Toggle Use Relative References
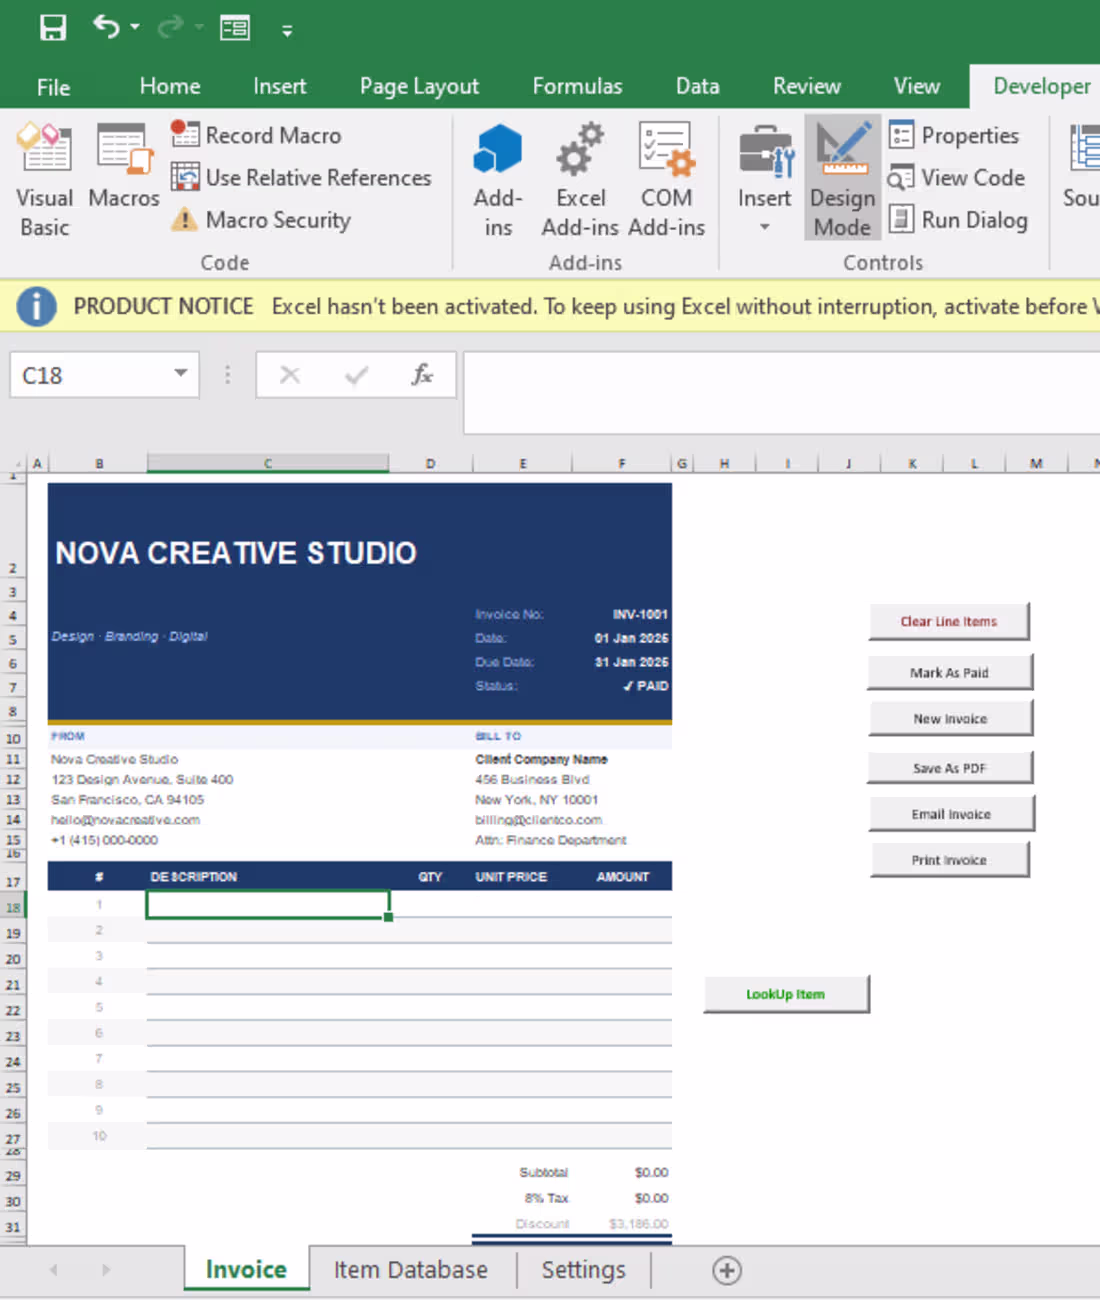Viewport: 1100px width, 1300px height. tap(301, 177)
